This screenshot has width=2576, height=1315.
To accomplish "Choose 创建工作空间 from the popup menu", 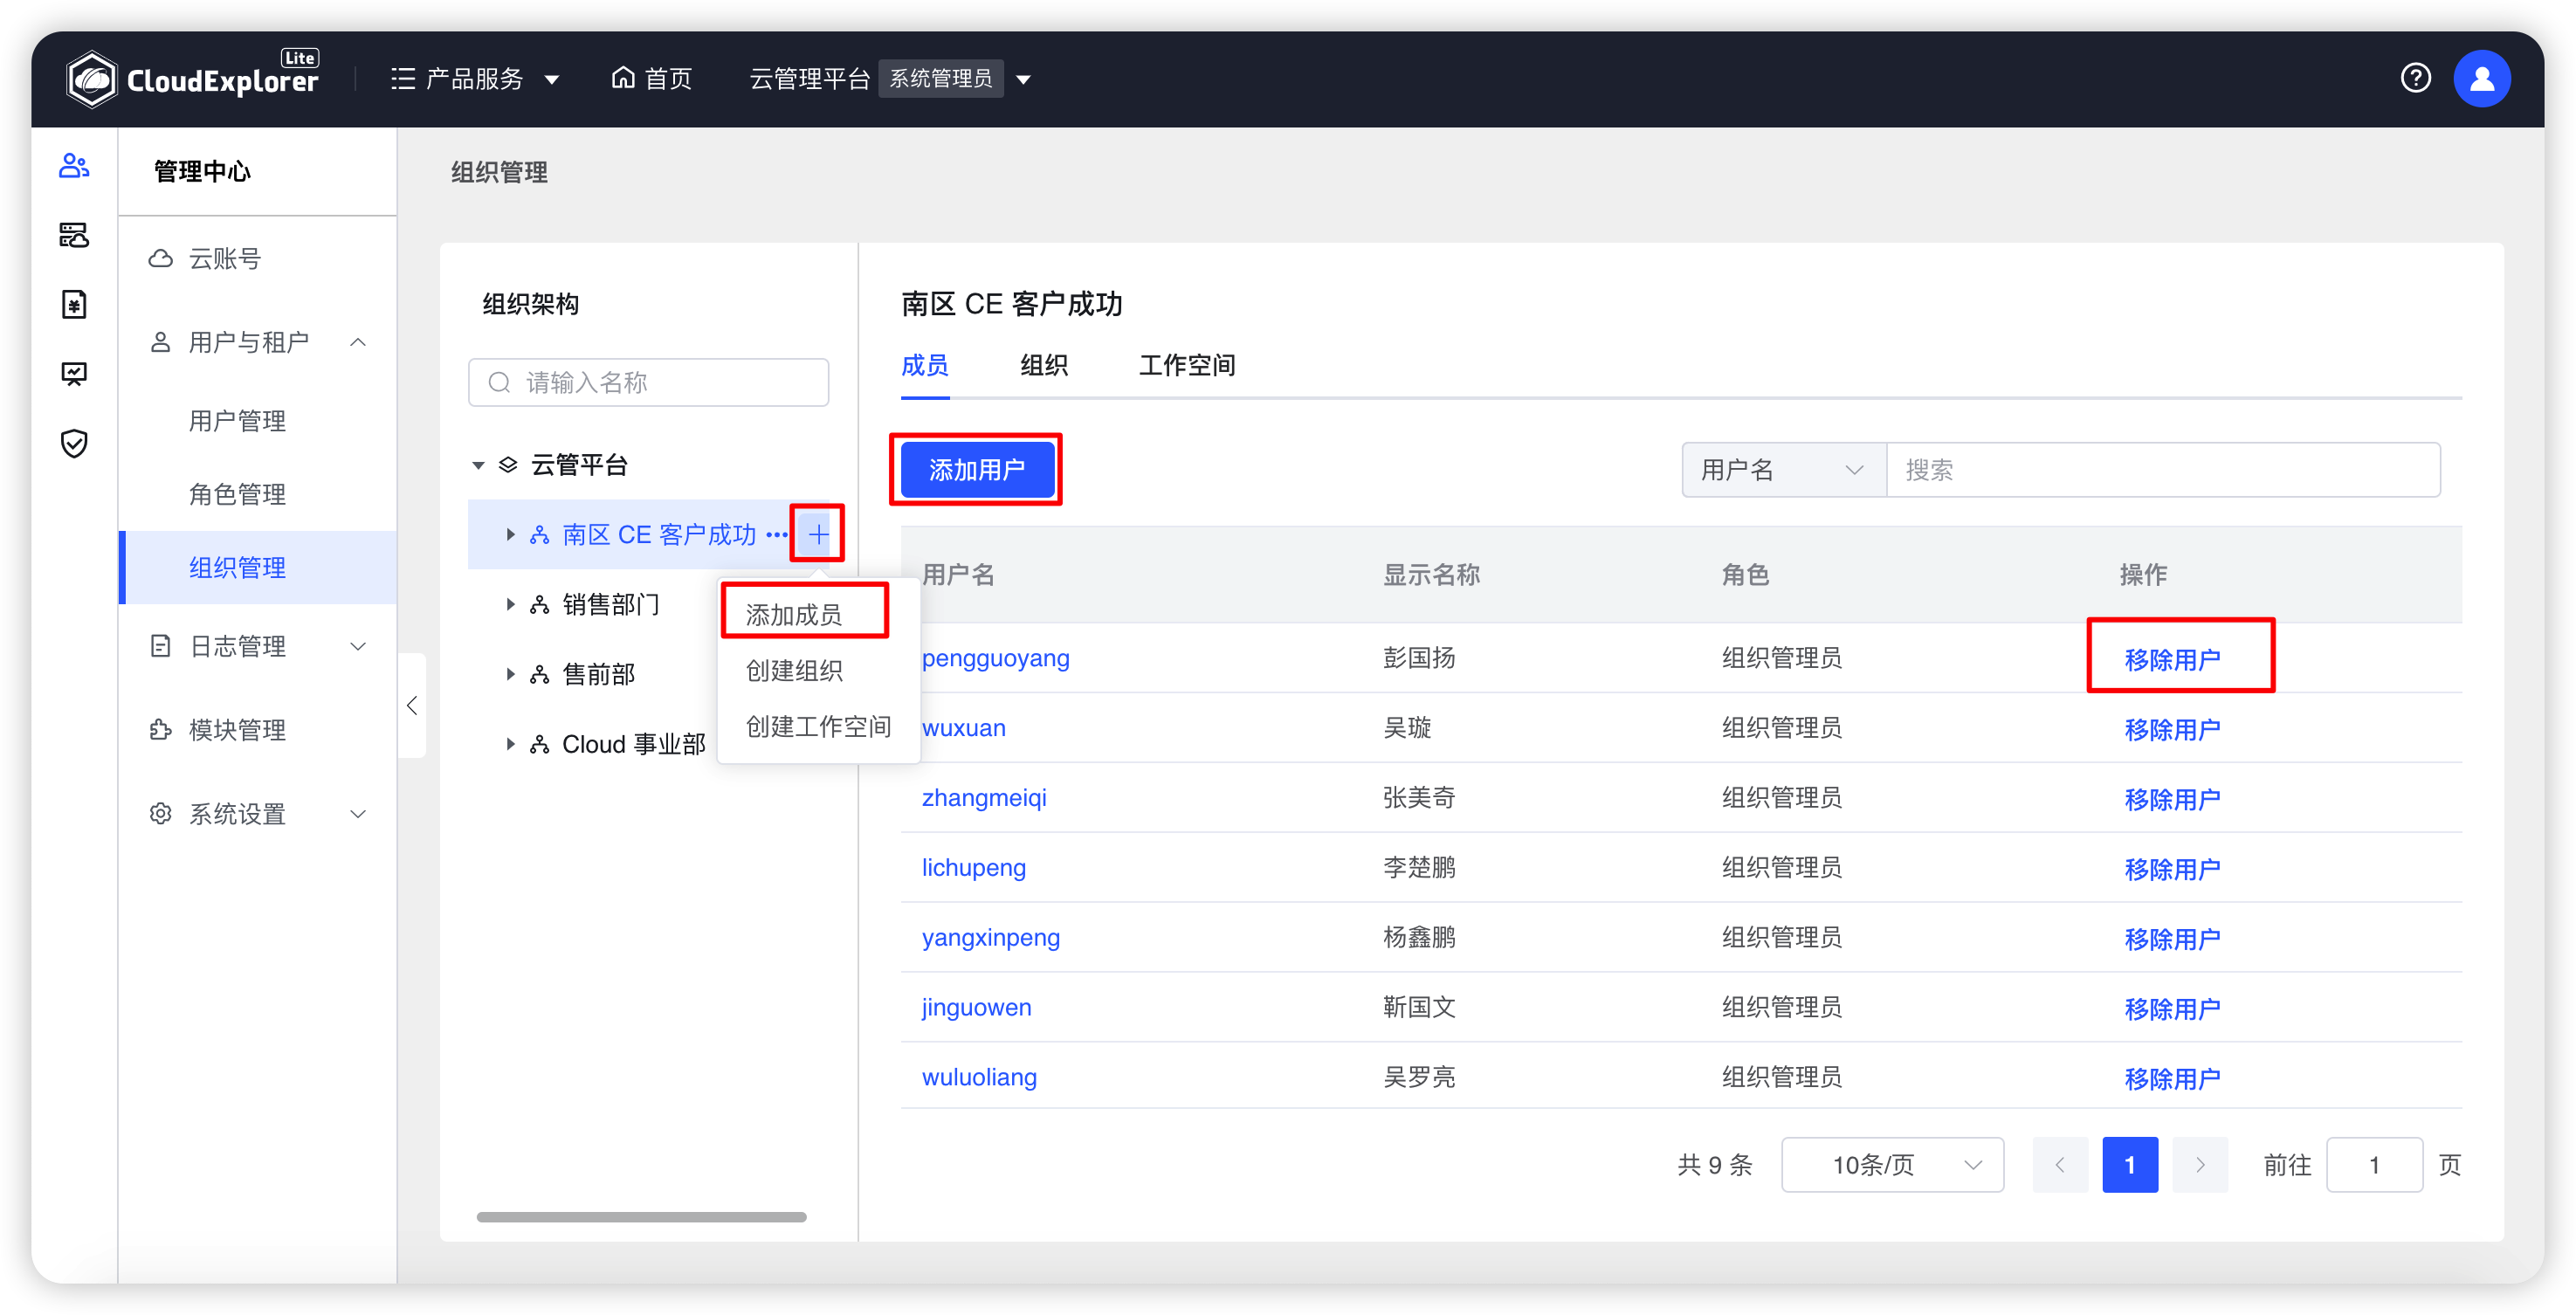I will [x=818, y=726].
